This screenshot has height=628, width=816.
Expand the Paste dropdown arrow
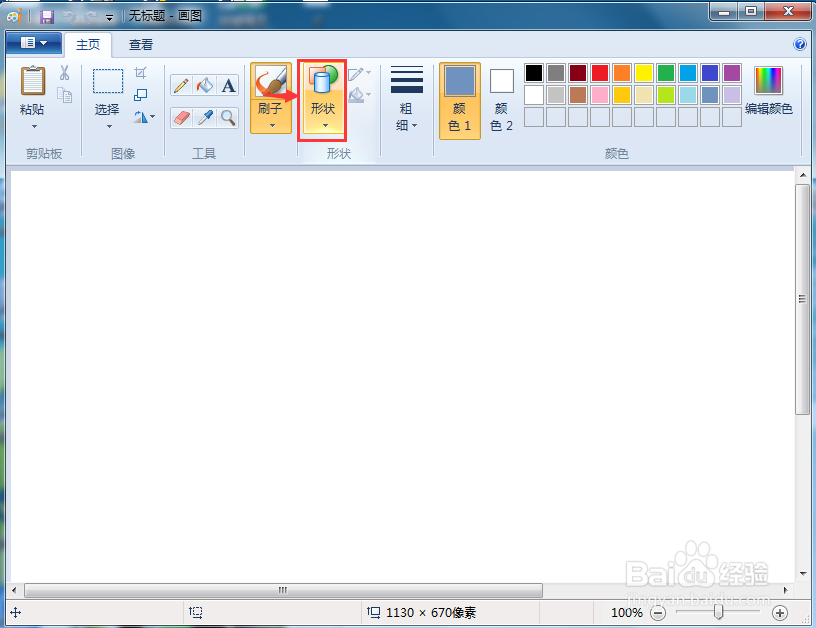(x=34, y=126)
